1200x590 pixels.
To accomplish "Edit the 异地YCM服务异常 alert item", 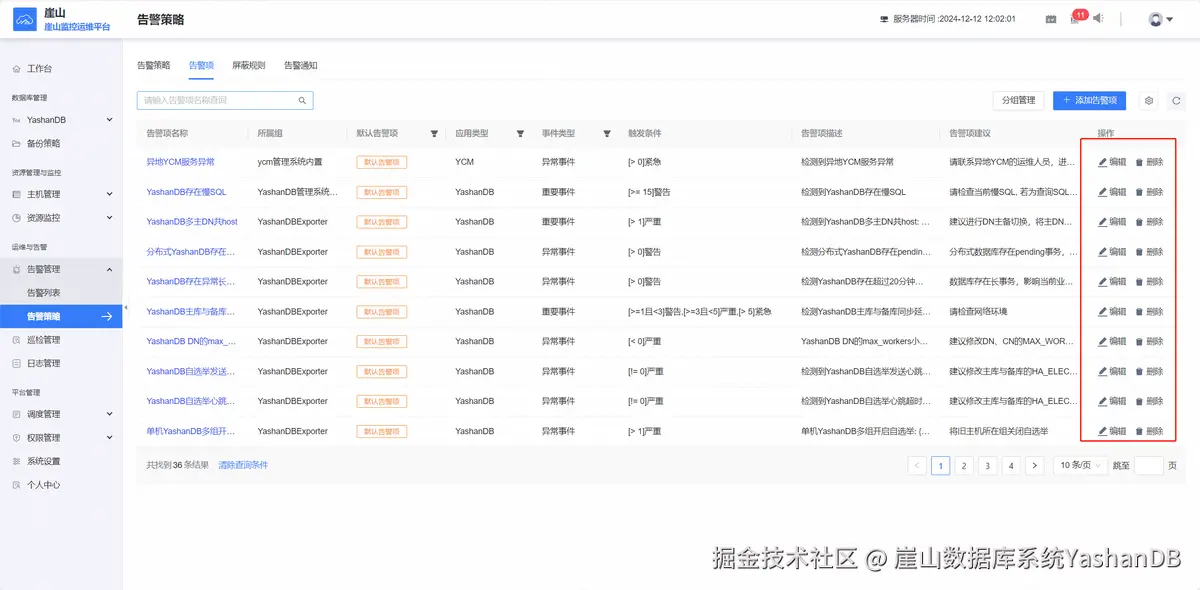I will [1111, 162].
